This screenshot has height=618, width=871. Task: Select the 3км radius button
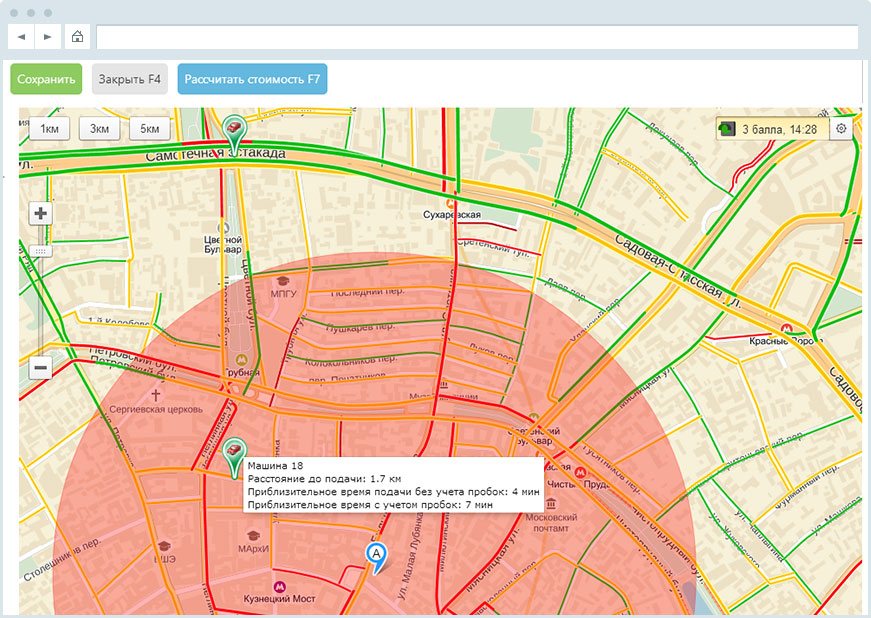click(x=99, y=129)
